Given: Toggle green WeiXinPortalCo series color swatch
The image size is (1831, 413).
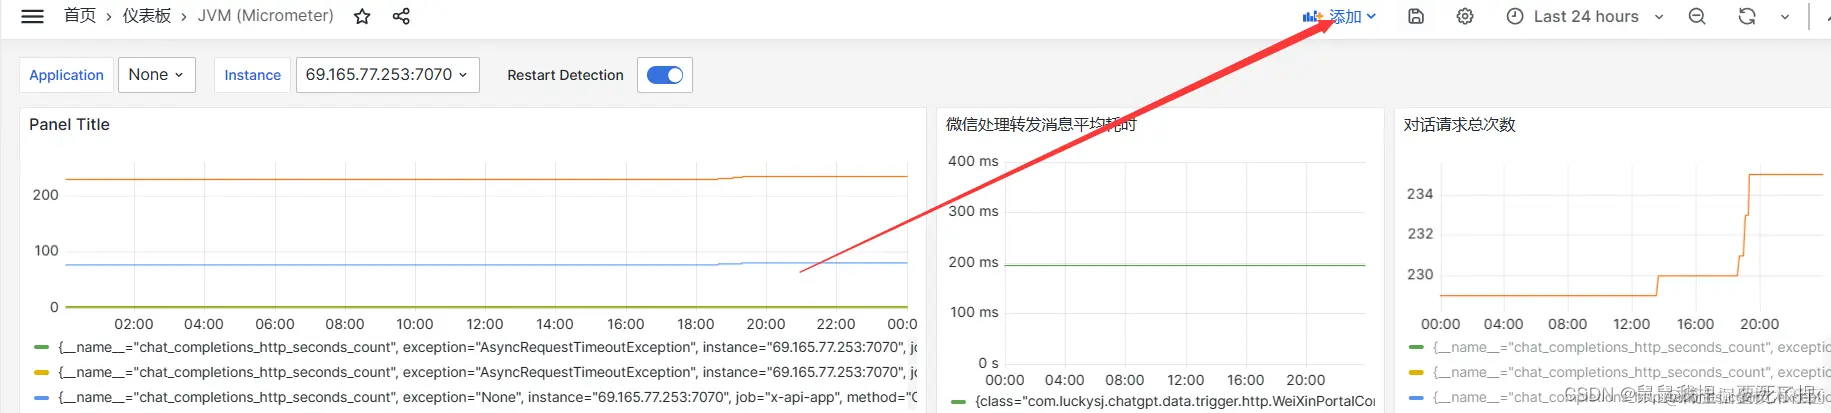Looking at the screenshot, I should click(958, 401).
